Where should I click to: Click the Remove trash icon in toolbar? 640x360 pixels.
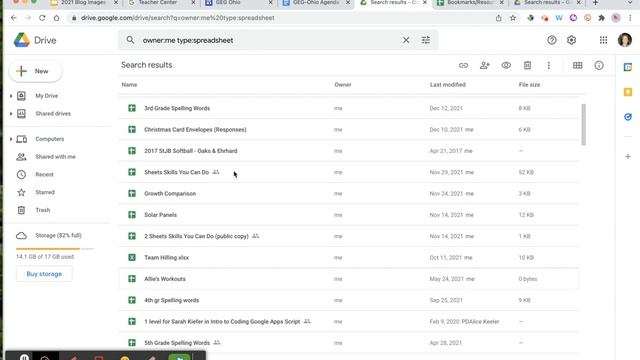[x=527, y=65]
